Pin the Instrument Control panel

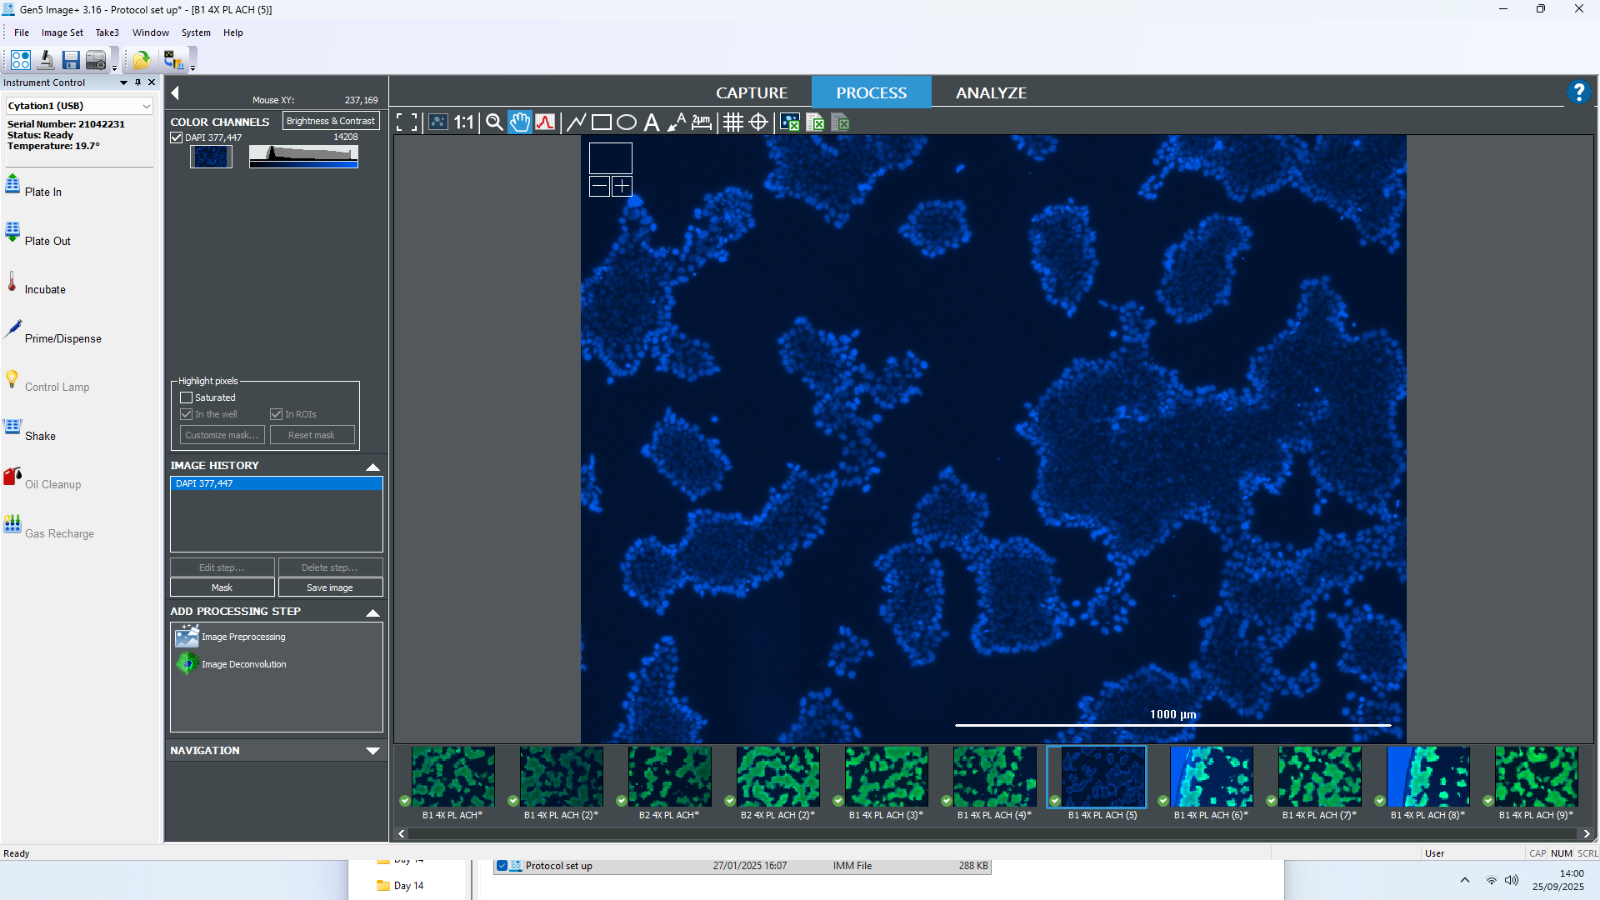(x=138, y=83)
